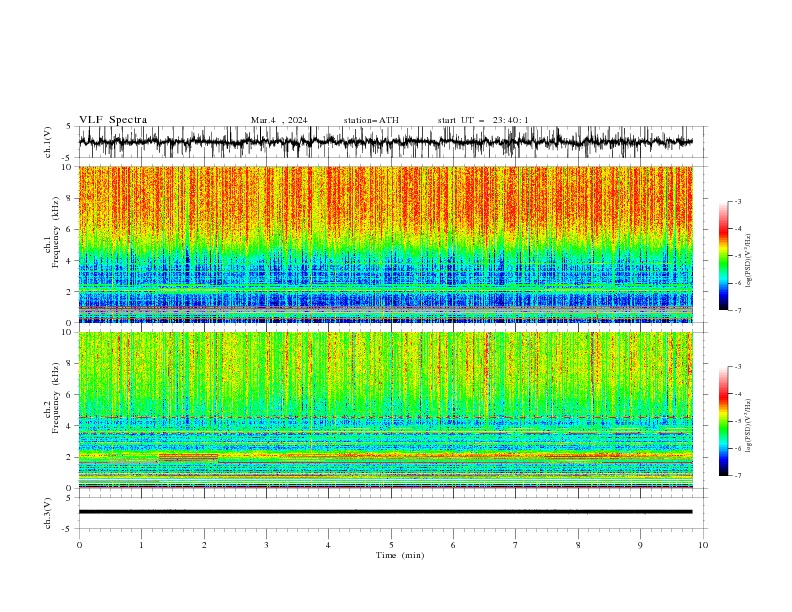792x612 pixels.
Task: Click the ch.2 PSD color scale bar
Action: click(x=723, y=421)
